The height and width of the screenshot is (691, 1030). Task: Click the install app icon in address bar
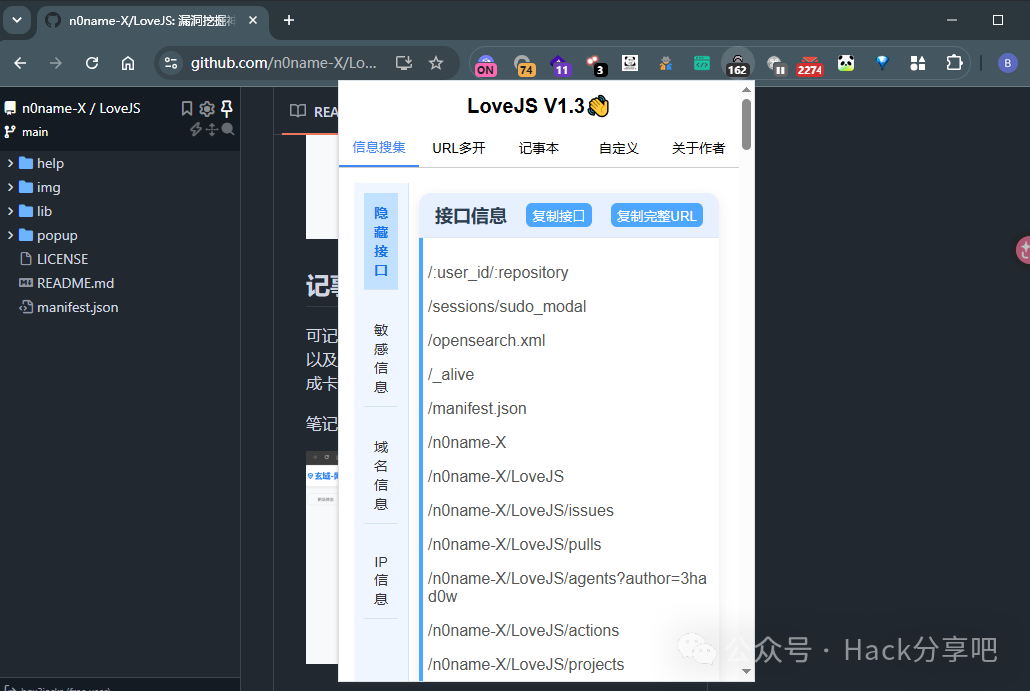pos(403,63)
